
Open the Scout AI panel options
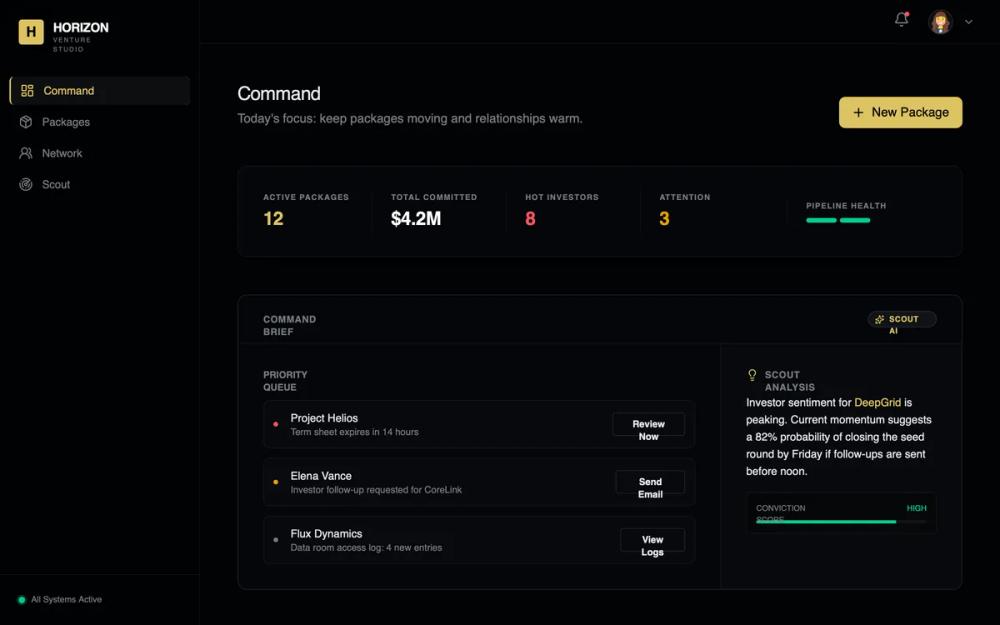point(901,319)
